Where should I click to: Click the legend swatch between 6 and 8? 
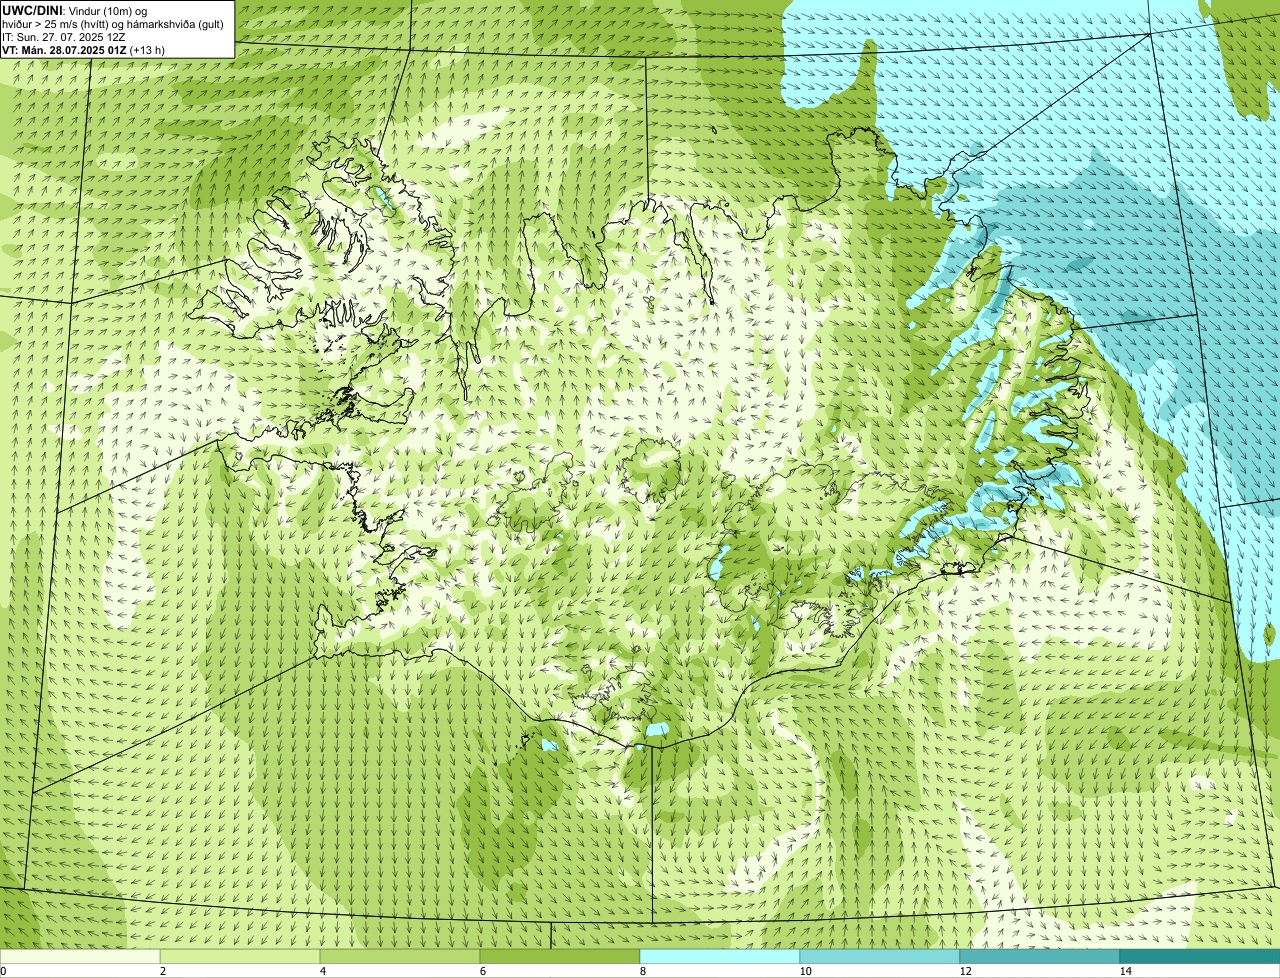[560, 956]
